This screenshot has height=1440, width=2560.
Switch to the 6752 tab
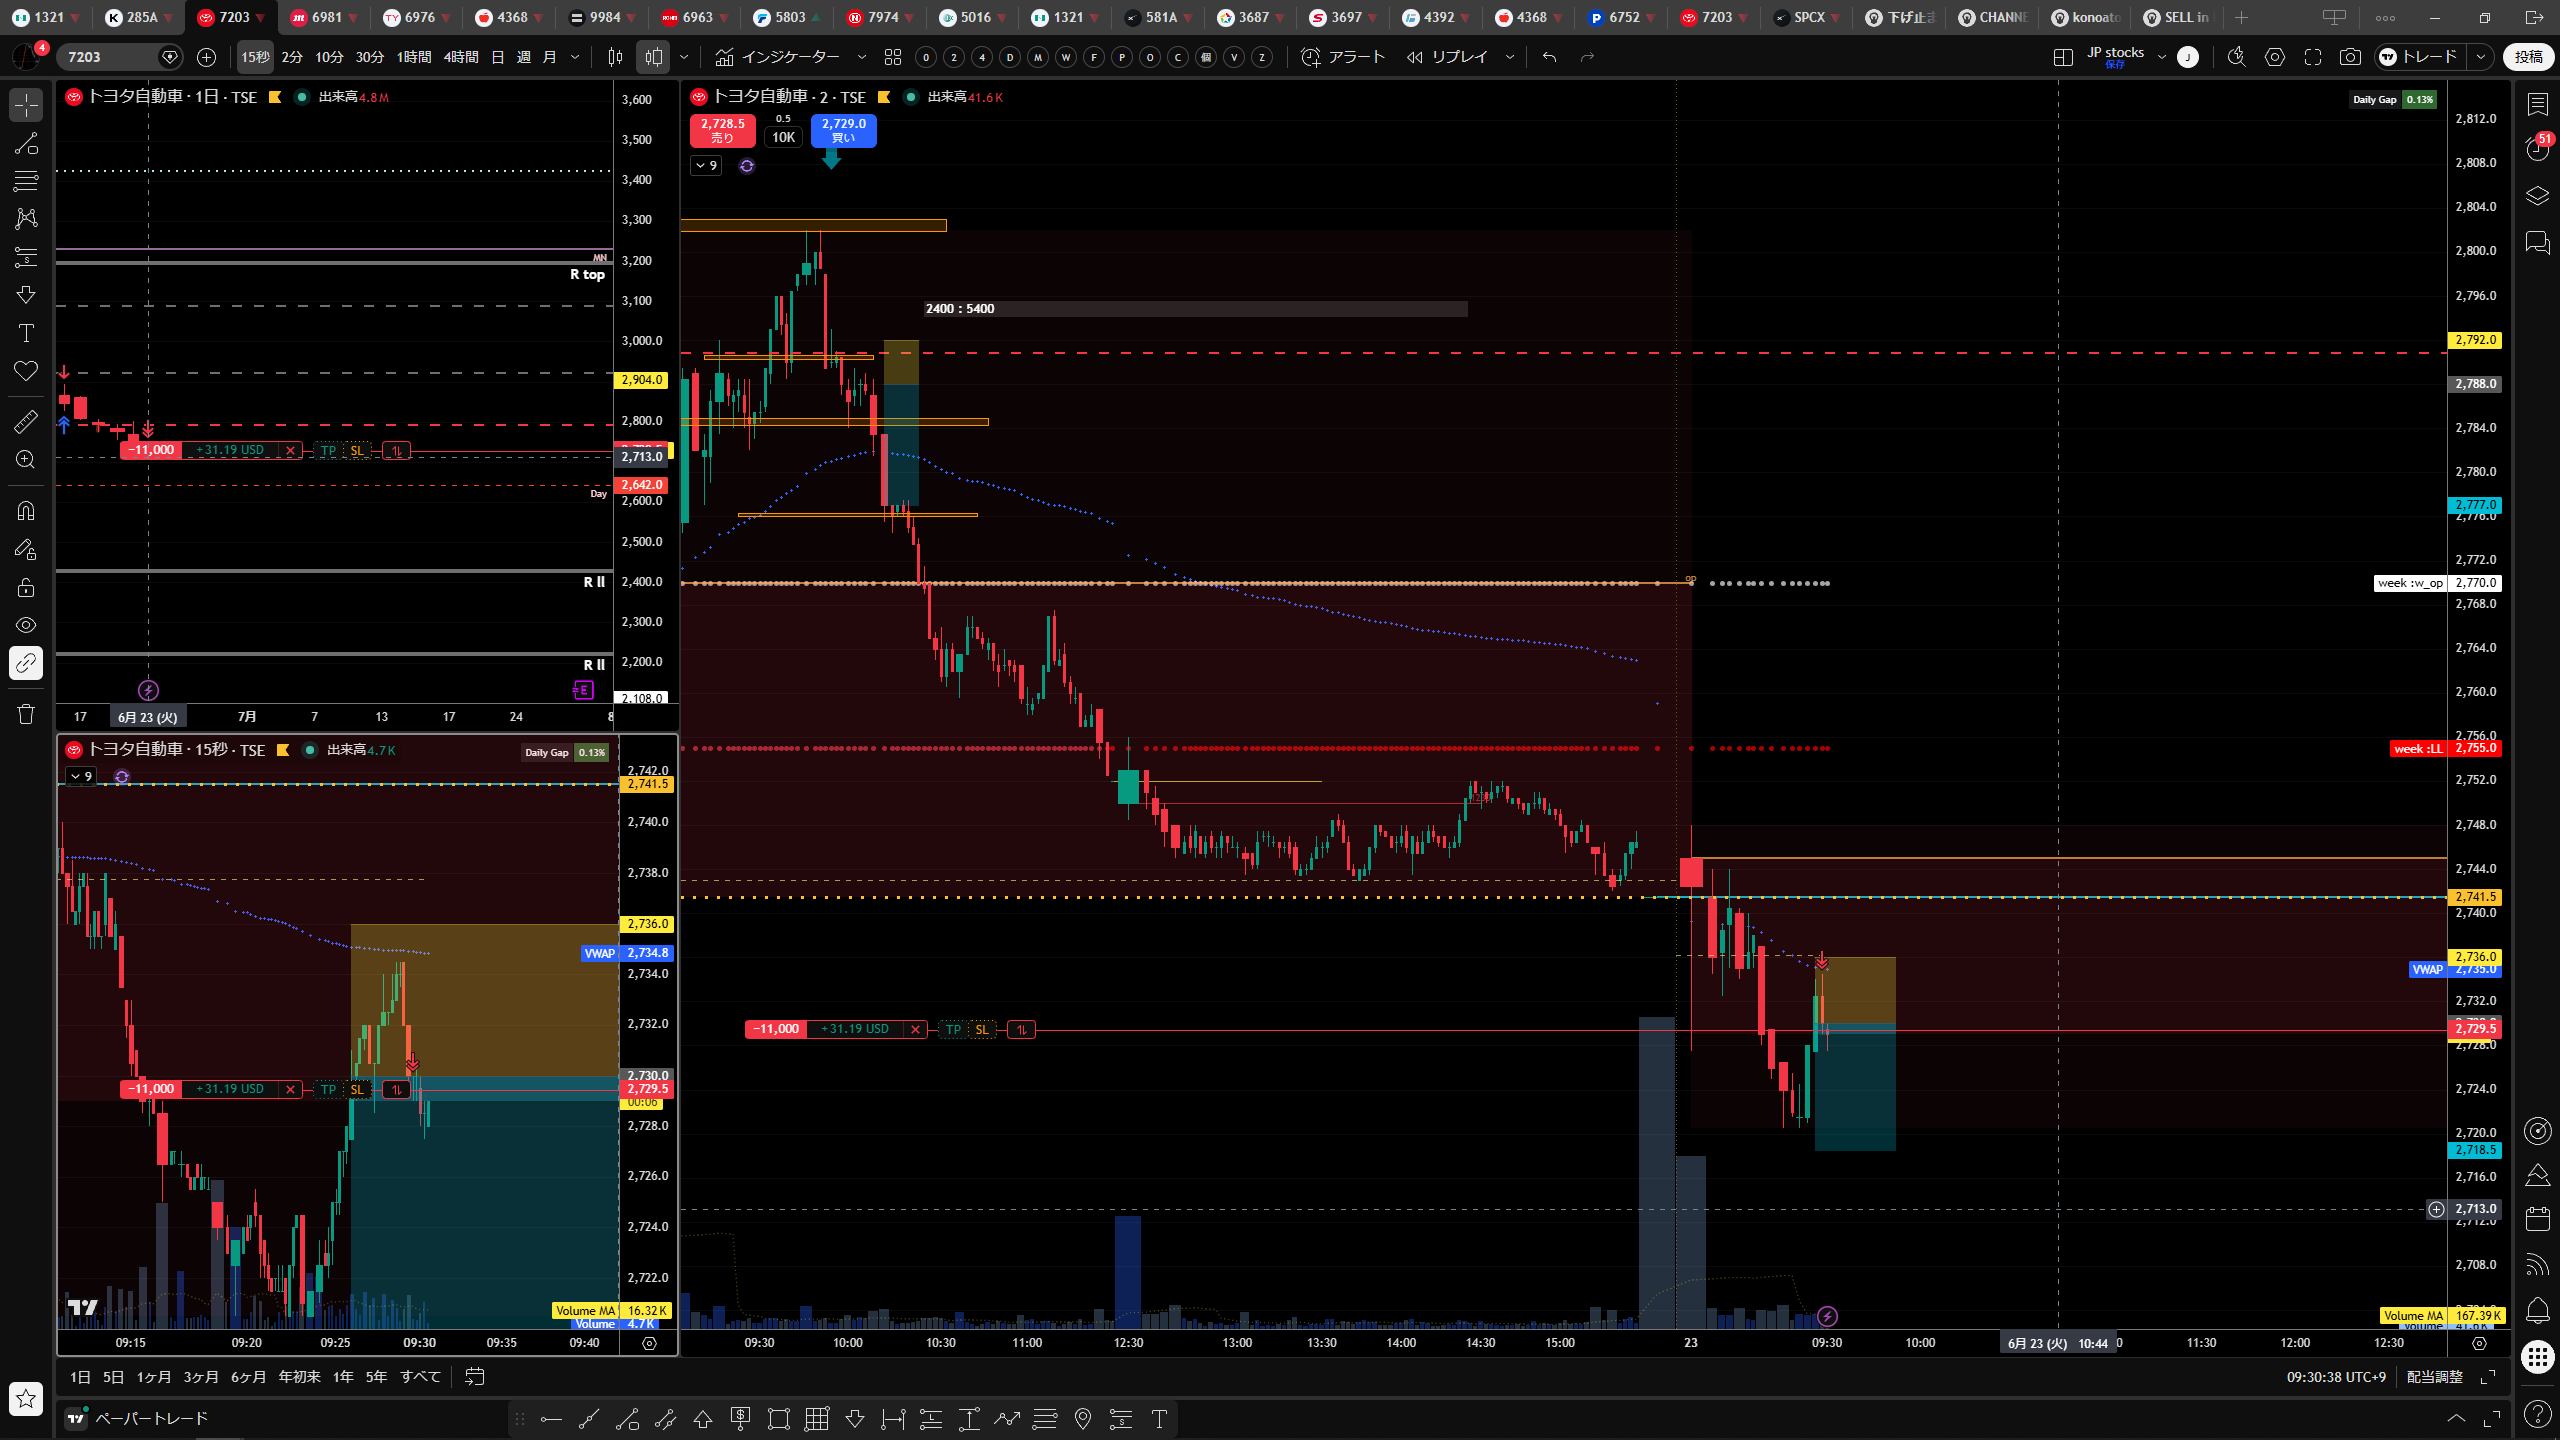[x=1622, y=17]
